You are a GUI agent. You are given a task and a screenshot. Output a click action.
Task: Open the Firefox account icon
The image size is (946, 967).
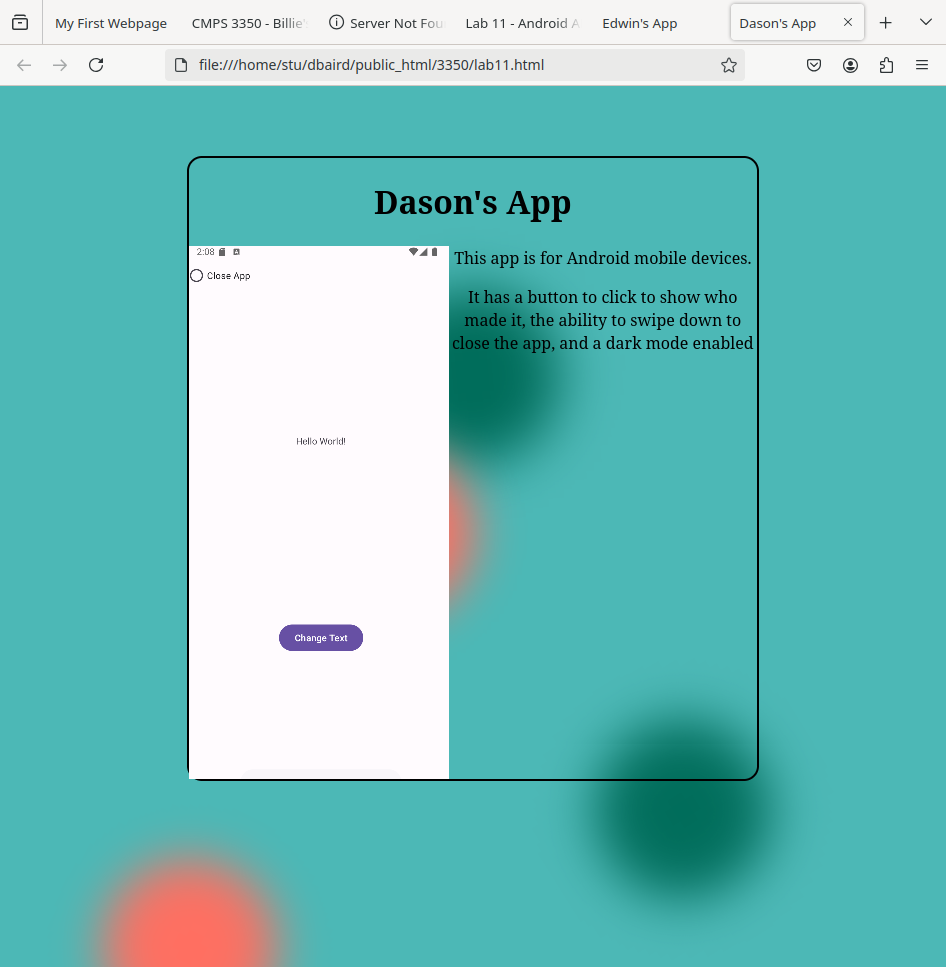[850, 65]
